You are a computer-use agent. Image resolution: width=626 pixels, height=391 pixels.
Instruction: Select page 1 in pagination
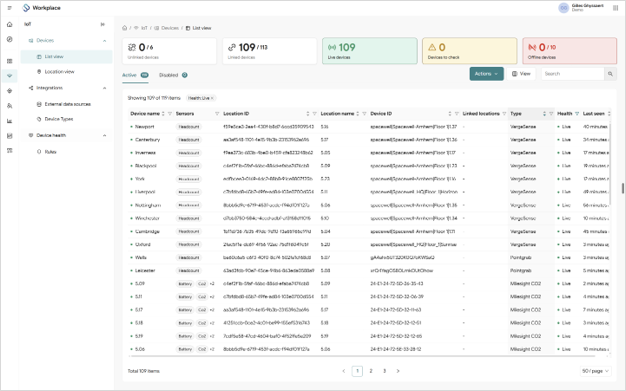click(x=357, y=371)
